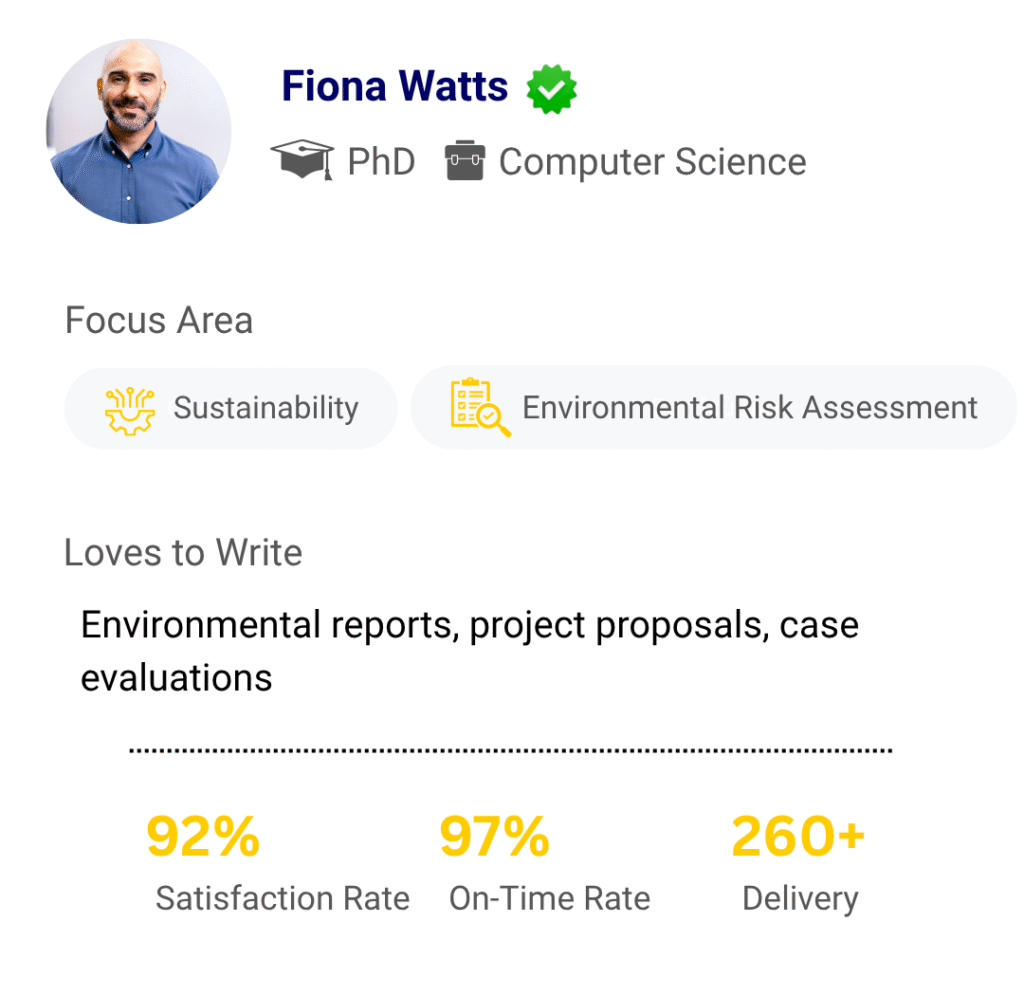Click the Computer Science field label

pyautogui.click(x=652, y=162)
